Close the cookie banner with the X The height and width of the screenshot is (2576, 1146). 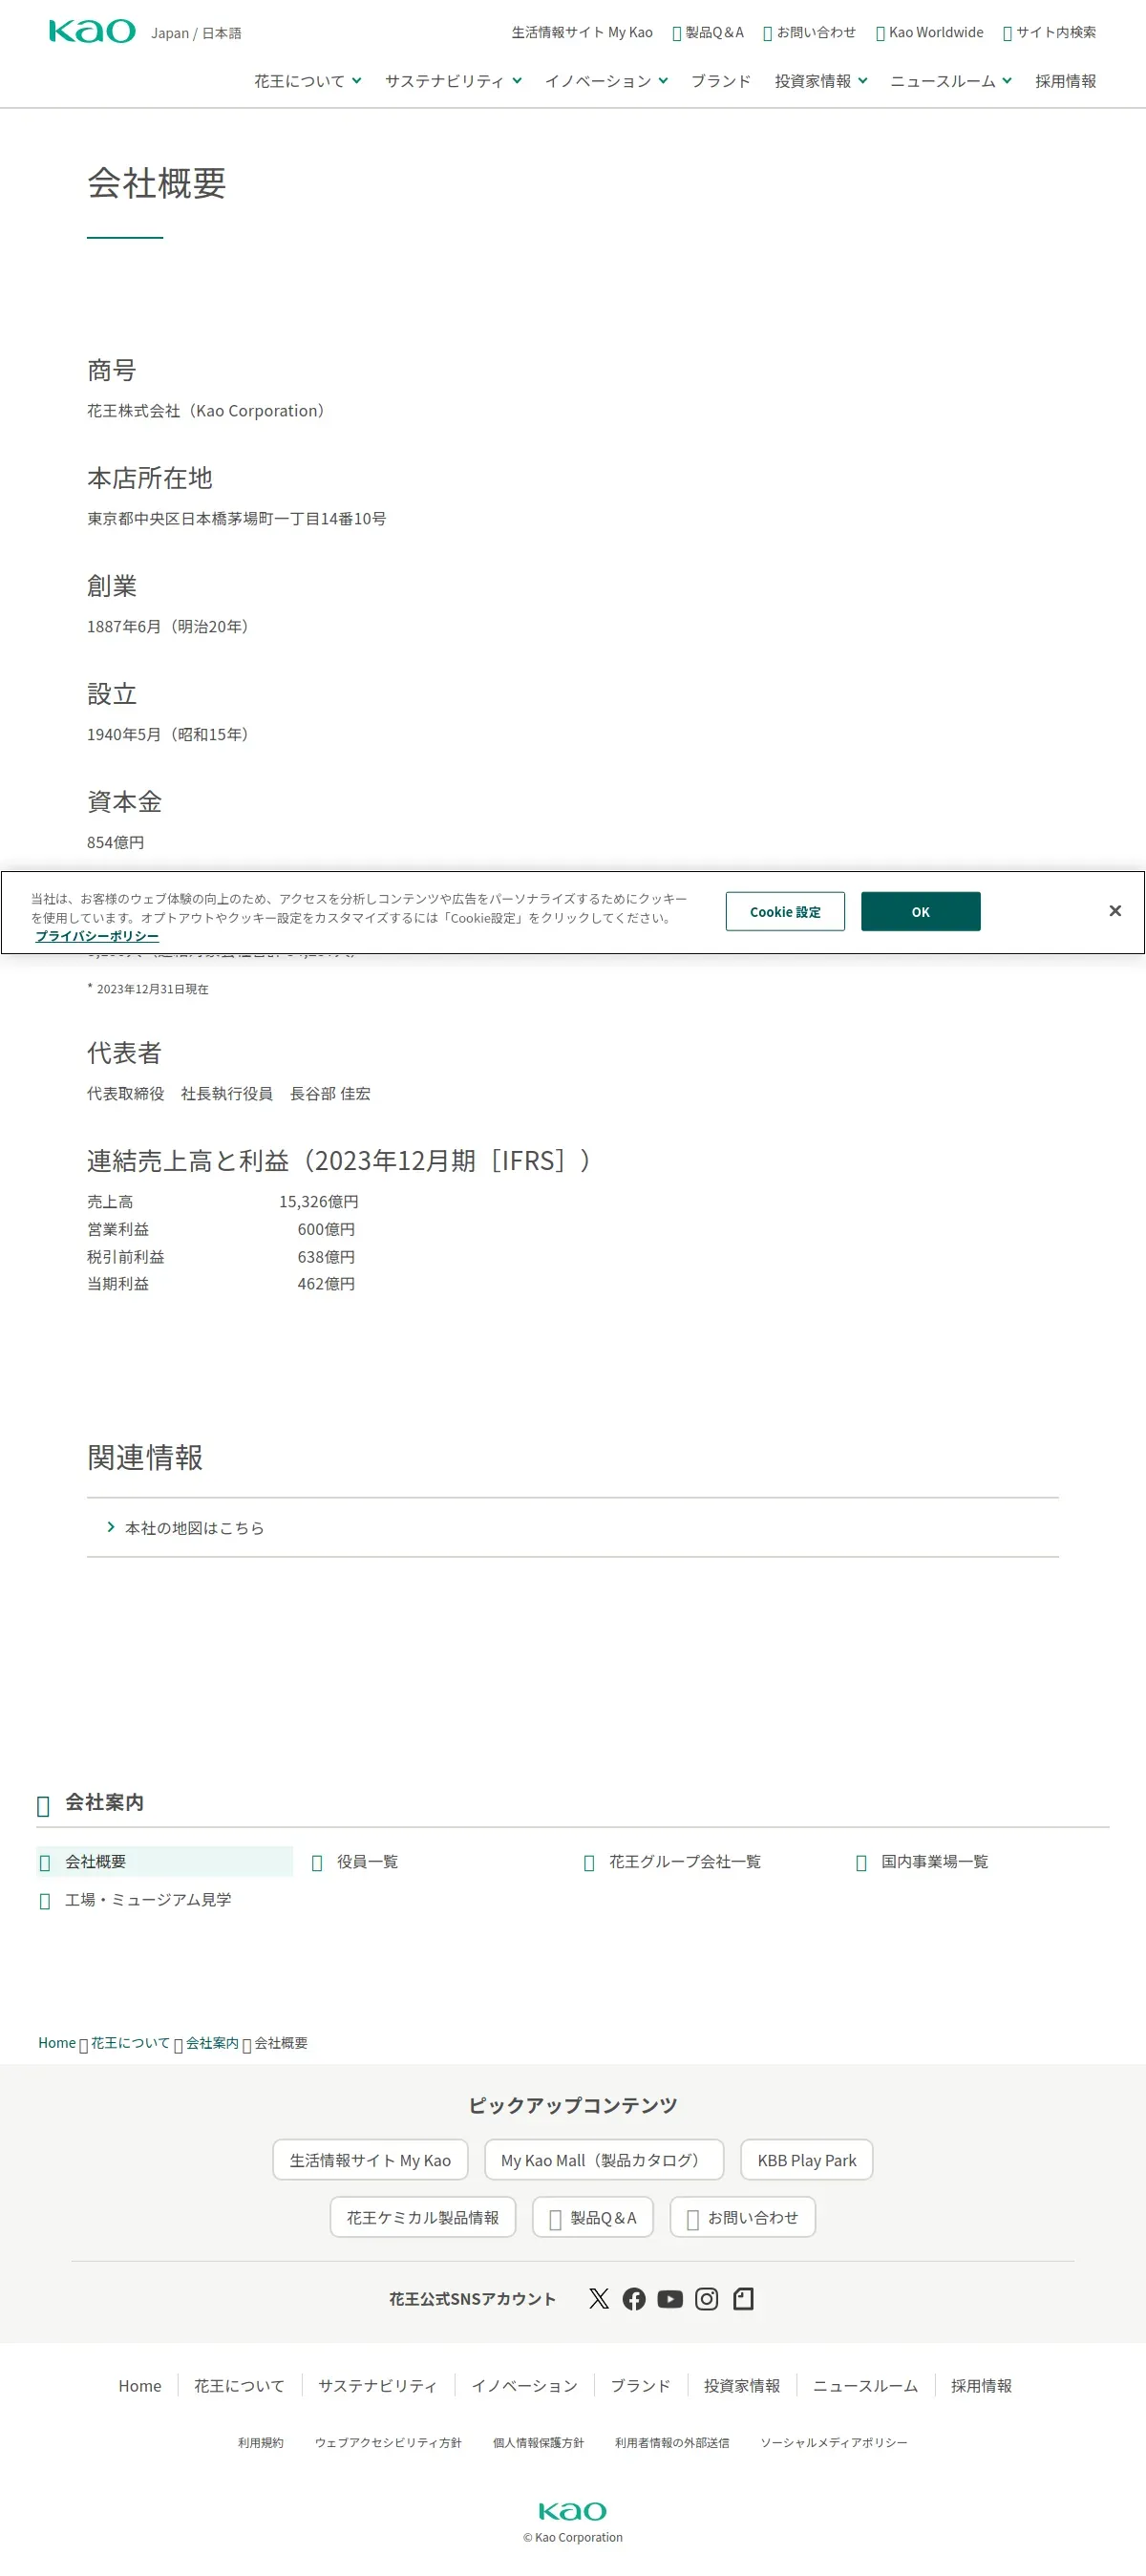[1115, 910]
